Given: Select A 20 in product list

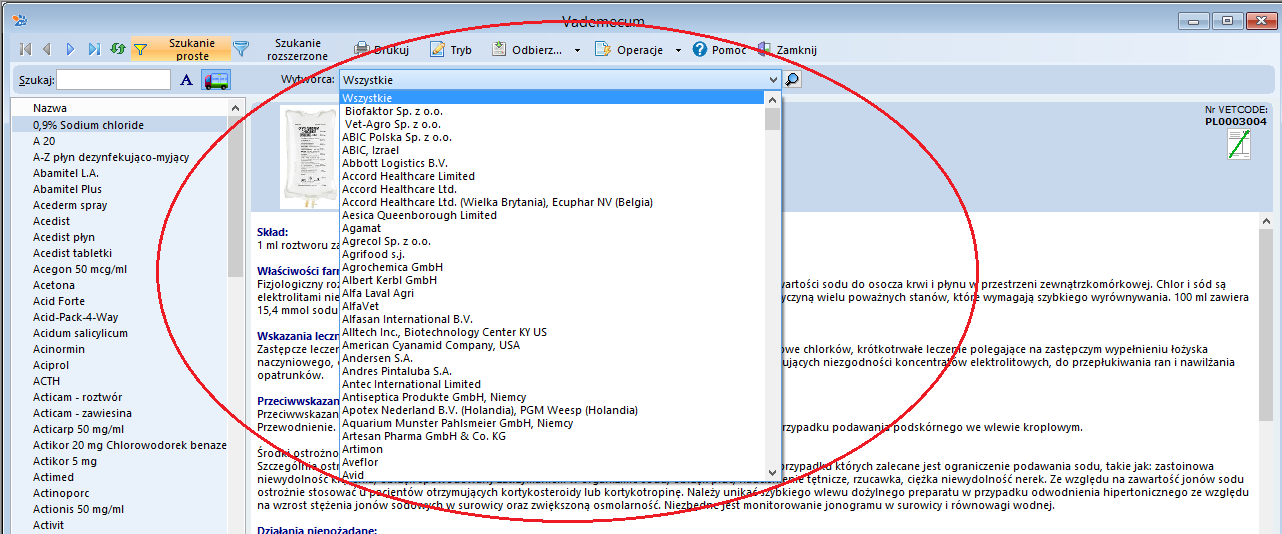Looking at the screenshot, I should coord(120,141).
